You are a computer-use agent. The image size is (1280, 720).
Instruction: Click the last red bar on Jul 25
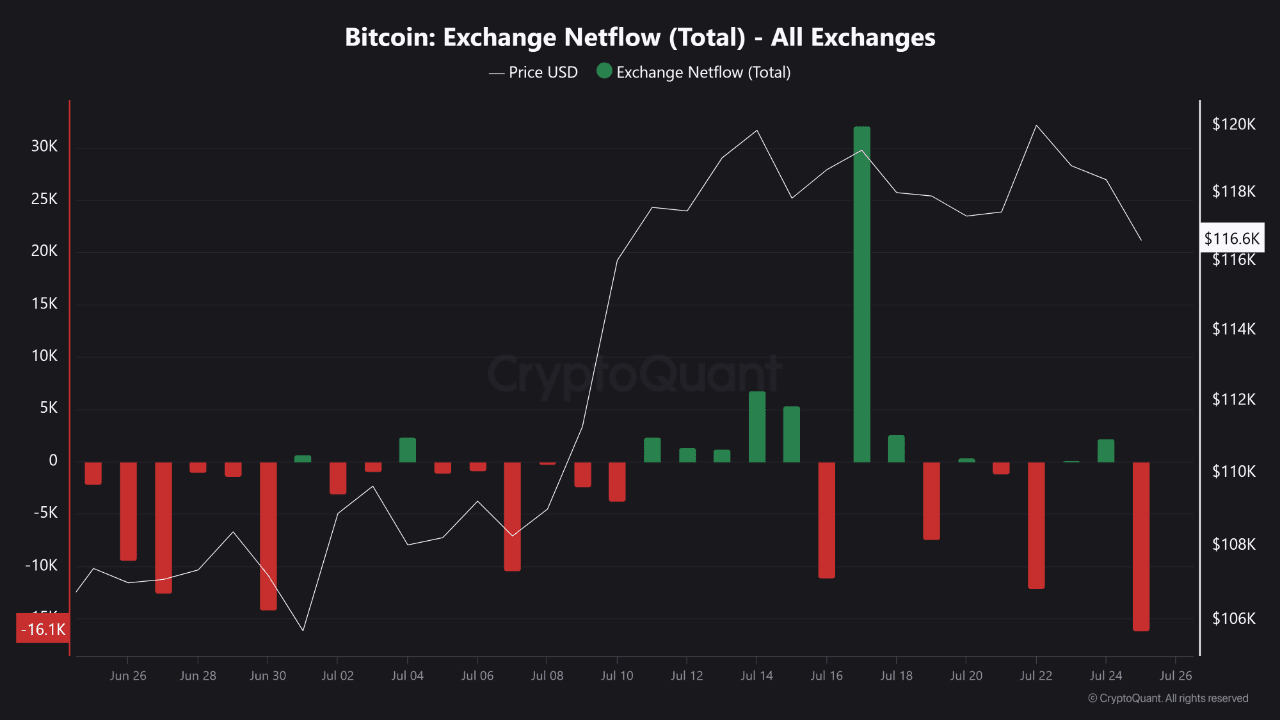pyautogui.click(x=1141, y=546)
